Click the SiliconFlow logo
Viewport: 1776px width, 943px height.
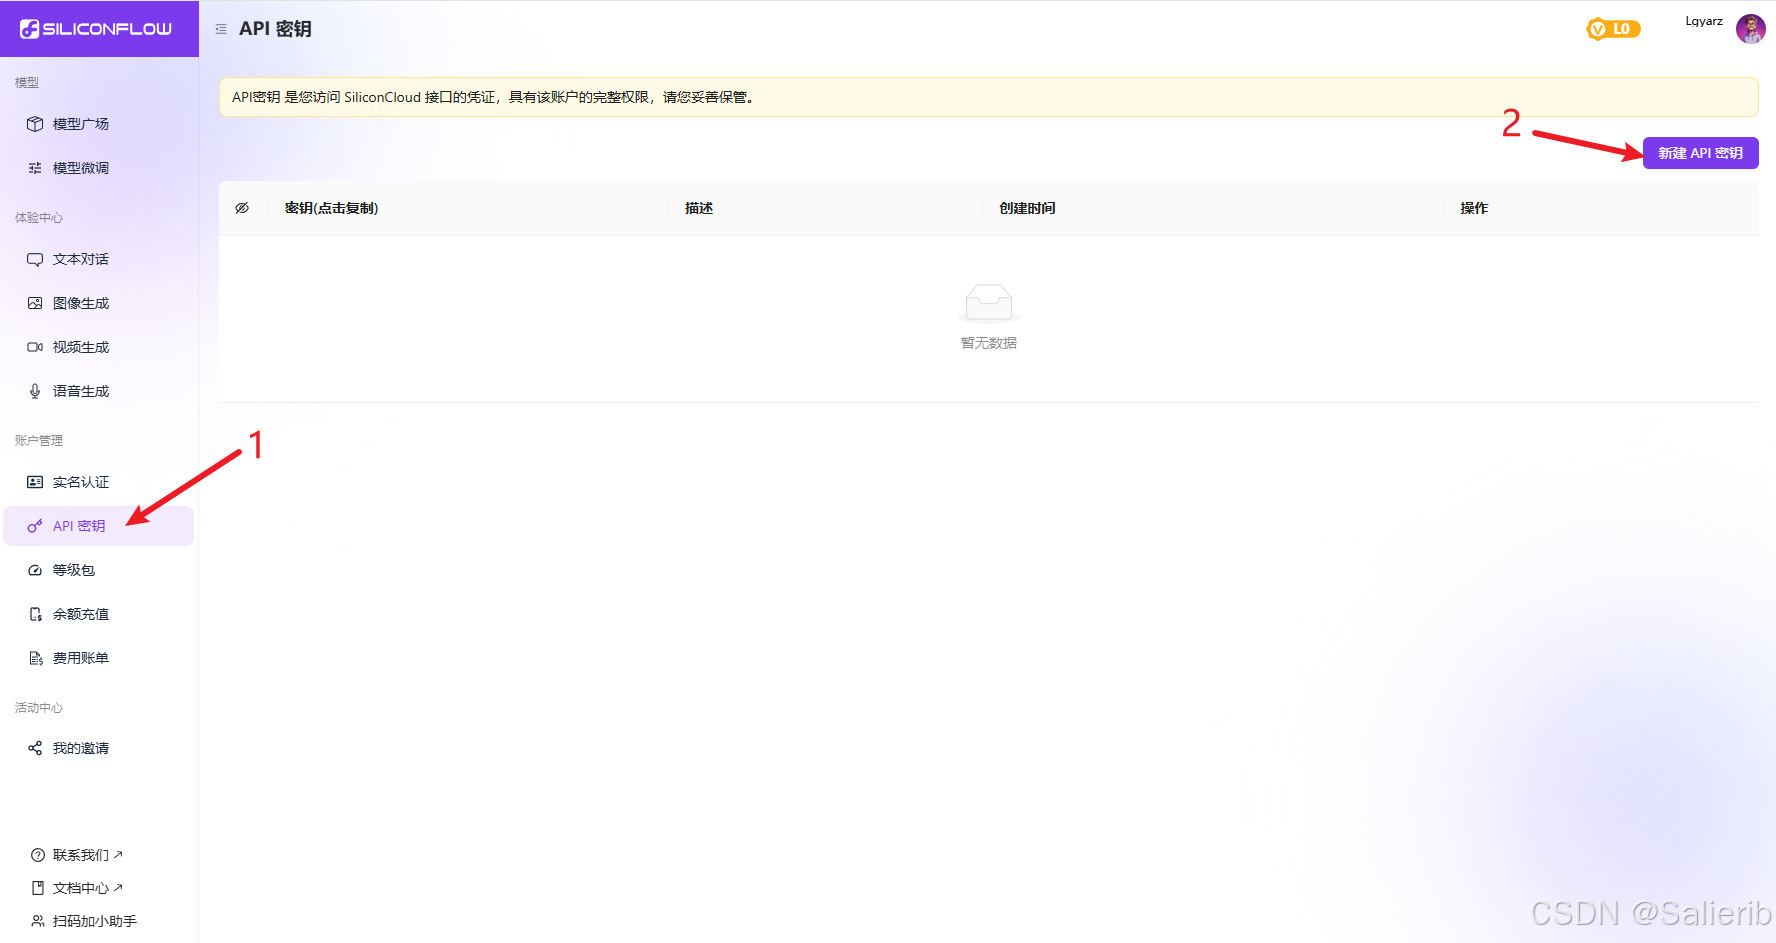click(96, 29)
